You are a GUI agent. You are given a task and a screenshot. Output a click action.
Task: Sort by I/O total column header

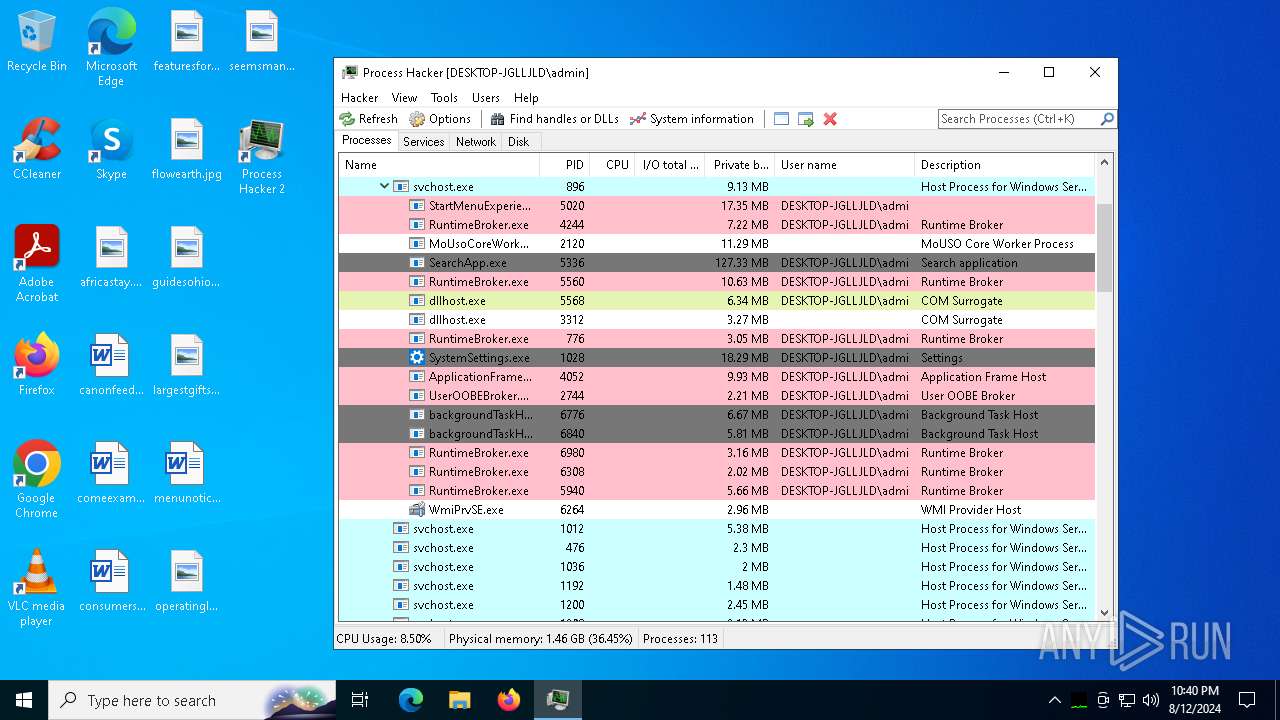[x=670, y=165]
